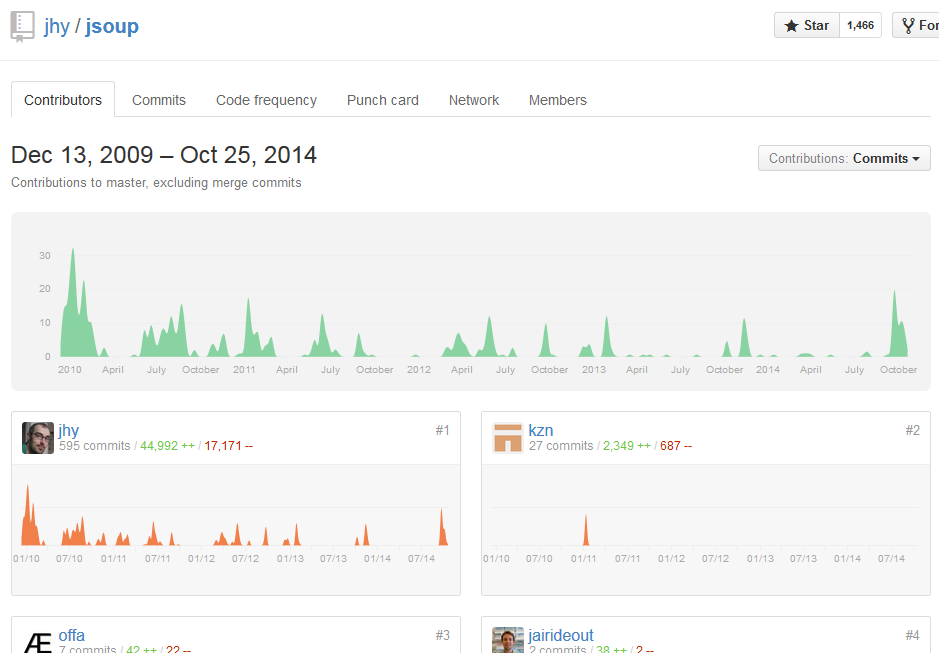Screen dimensions: 939x653
Task: Click the '2,349 ++' additions text
Action: [x=627, y=446]
